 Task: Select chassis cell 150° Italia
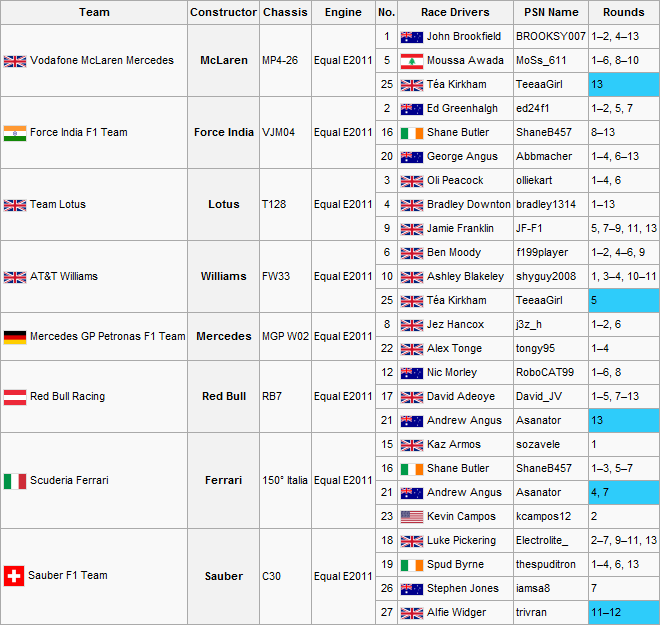(x=285, y=481)
